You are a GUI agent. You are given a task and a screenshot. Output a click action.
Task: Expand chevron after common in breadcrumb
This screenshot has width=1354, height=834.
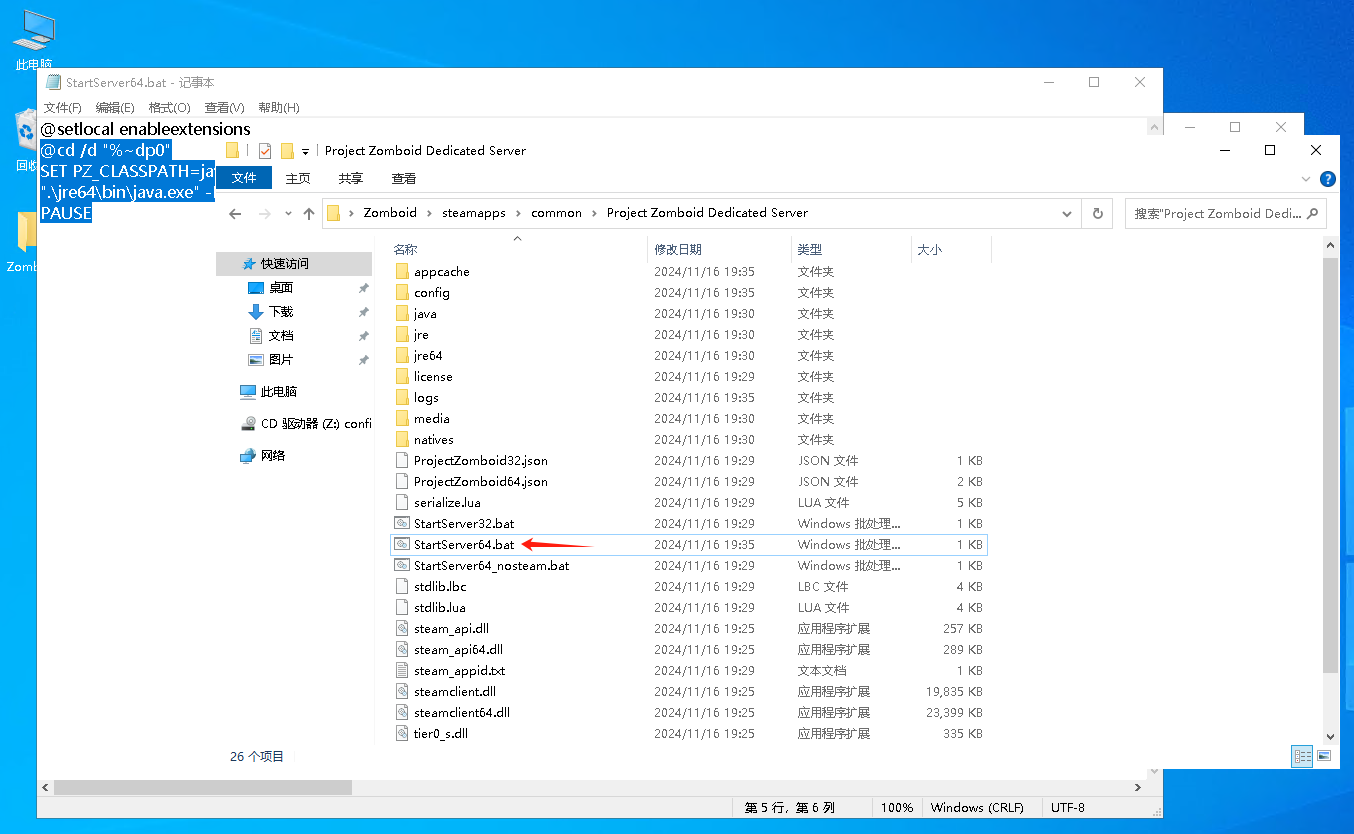point(594,214)
